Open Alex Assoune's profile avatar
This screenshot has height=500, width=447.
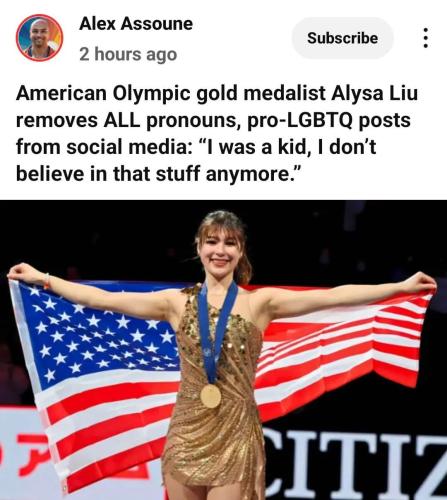click(x=39, y=38)
